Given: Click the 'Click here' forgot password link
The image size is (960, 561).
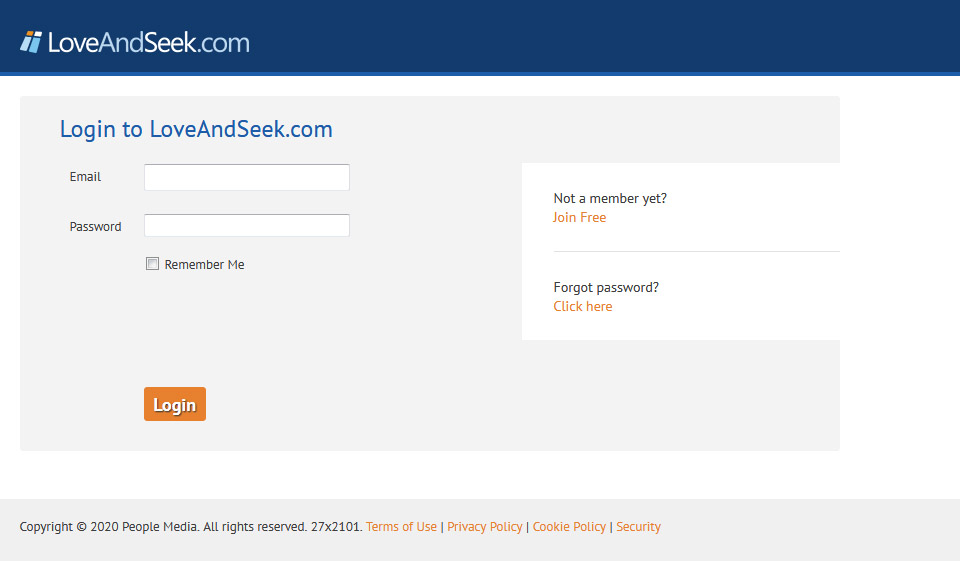Looking at the screenshot, I should pos(583,306).
